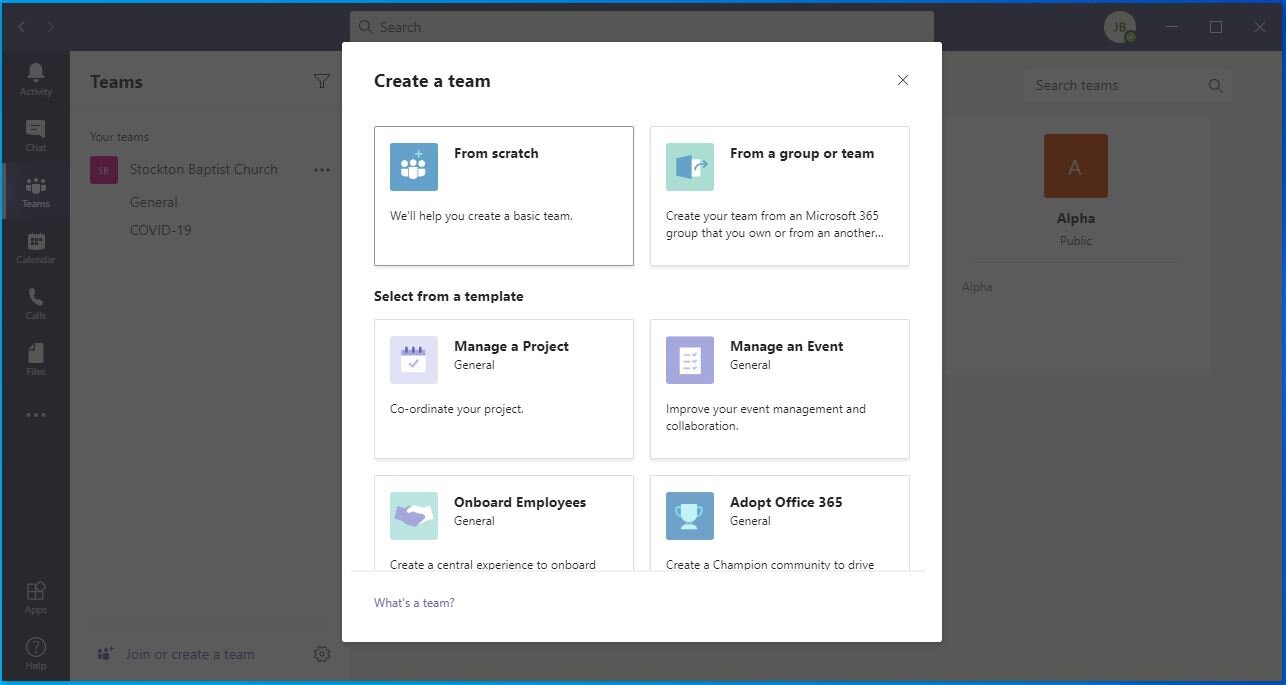
Task: Click 'We'll help you create a basic team.'
Action: coord(481,215)
